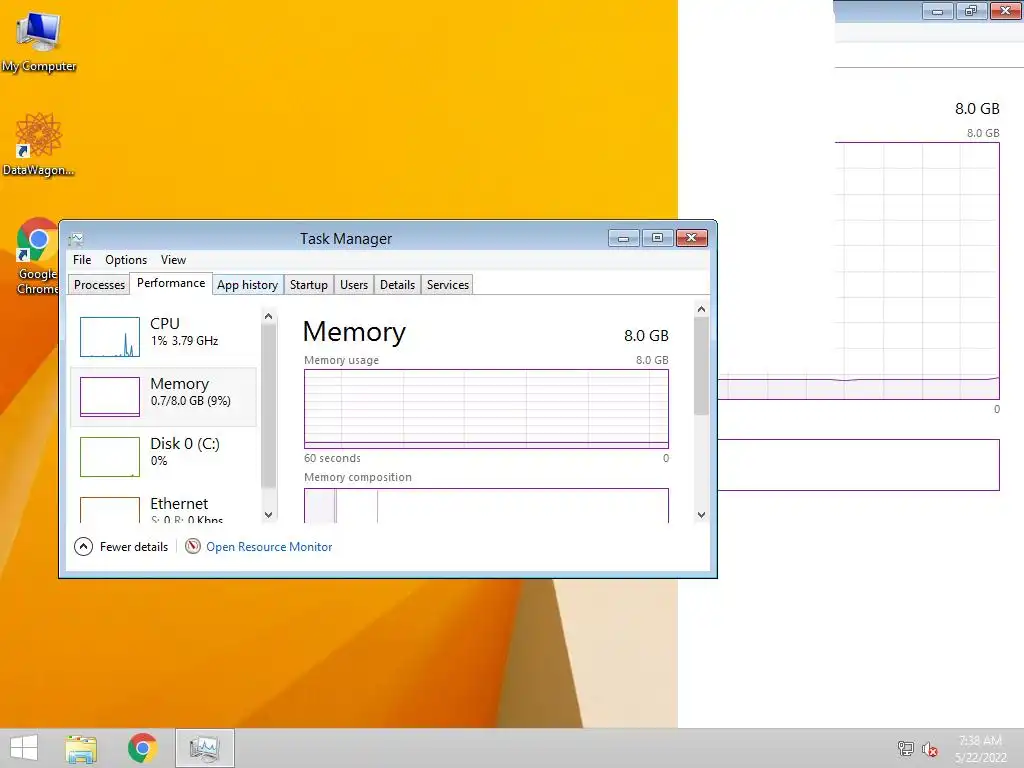Open the Services tab
This screenshot has width=1024, height=768.
click(x=448, y=285)
